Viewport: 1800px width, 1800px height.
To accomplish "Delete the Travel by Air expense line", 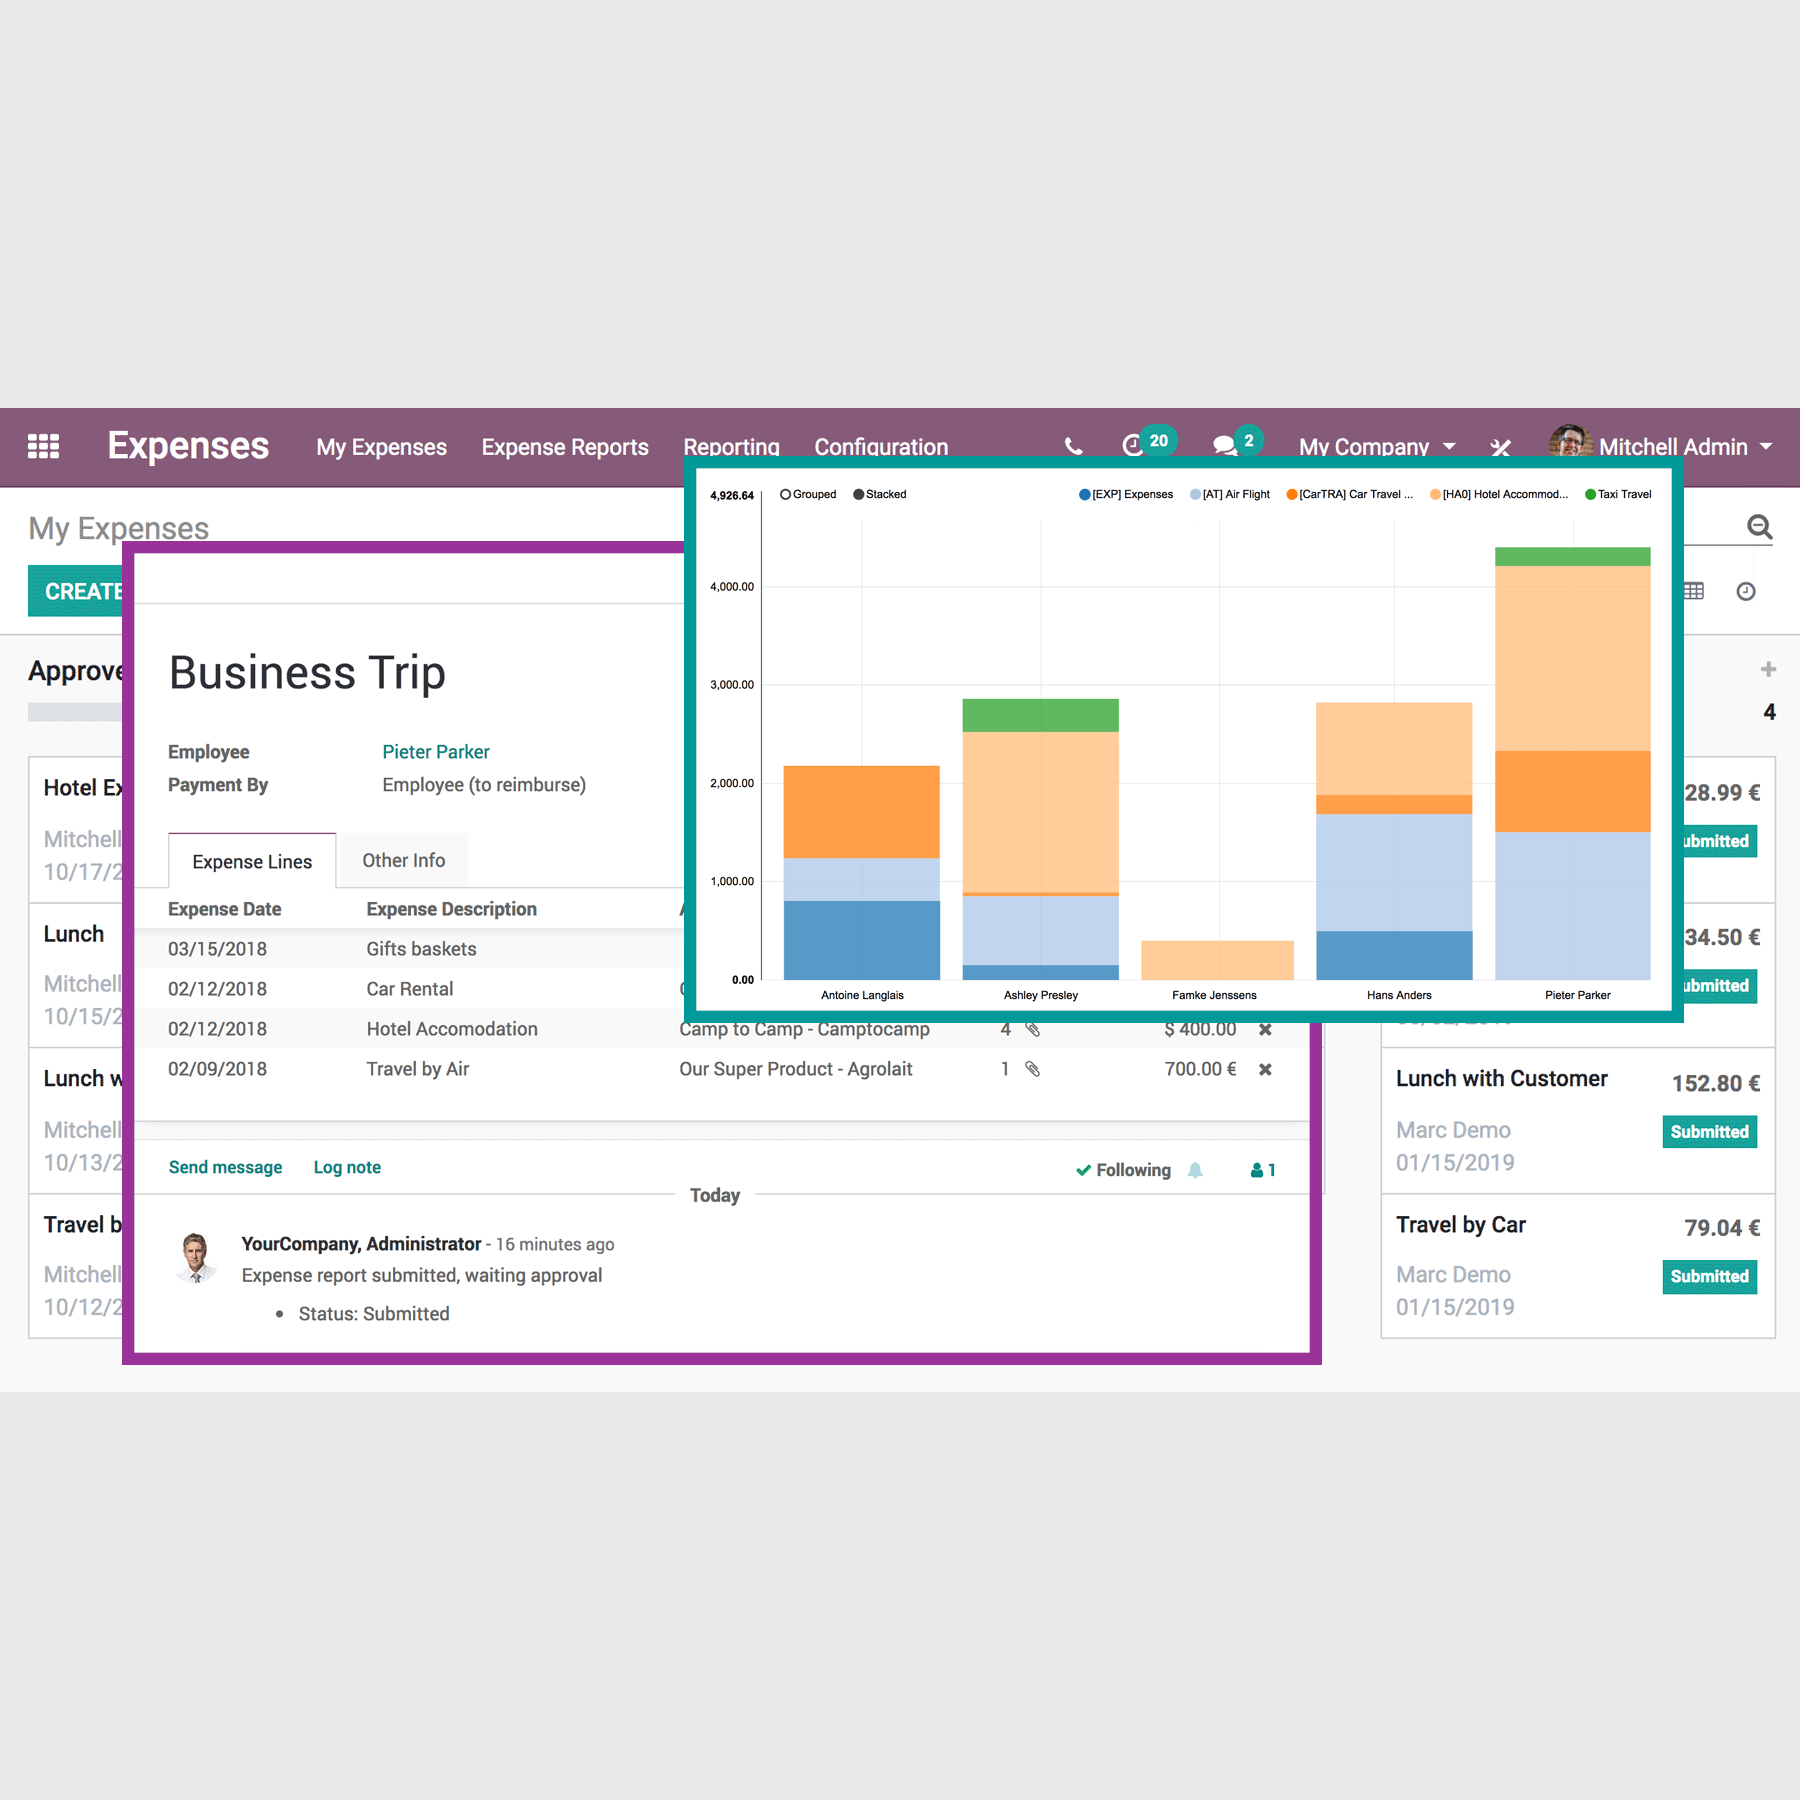I will point(1265,1069).
